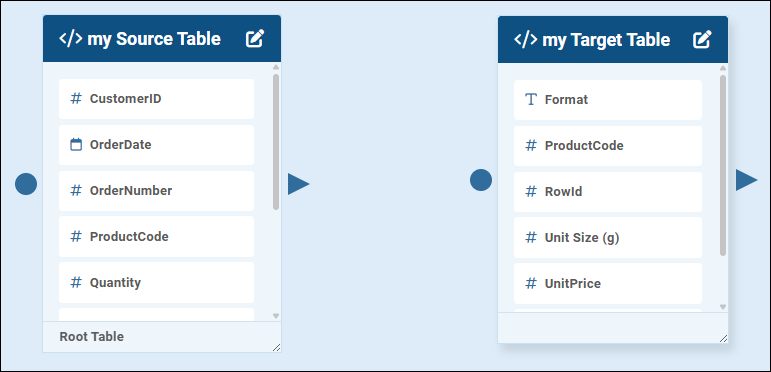
Task: Select the OrderNumber field
Action: point(156,191)
